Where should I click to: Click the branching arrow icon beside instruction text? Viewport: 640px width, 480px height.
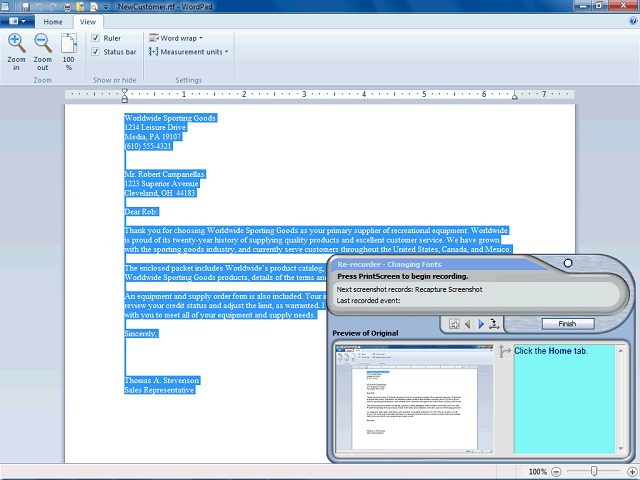(504, 351)
